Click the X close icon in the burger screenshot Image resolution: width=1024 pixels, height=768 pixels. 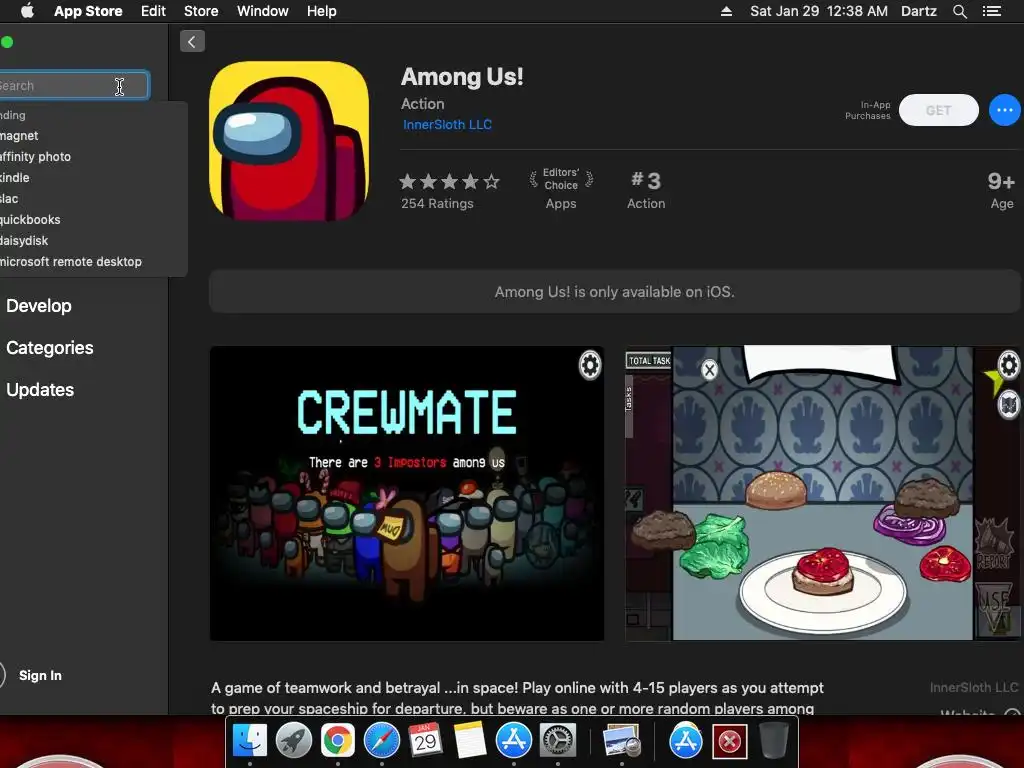coord(710,370)
